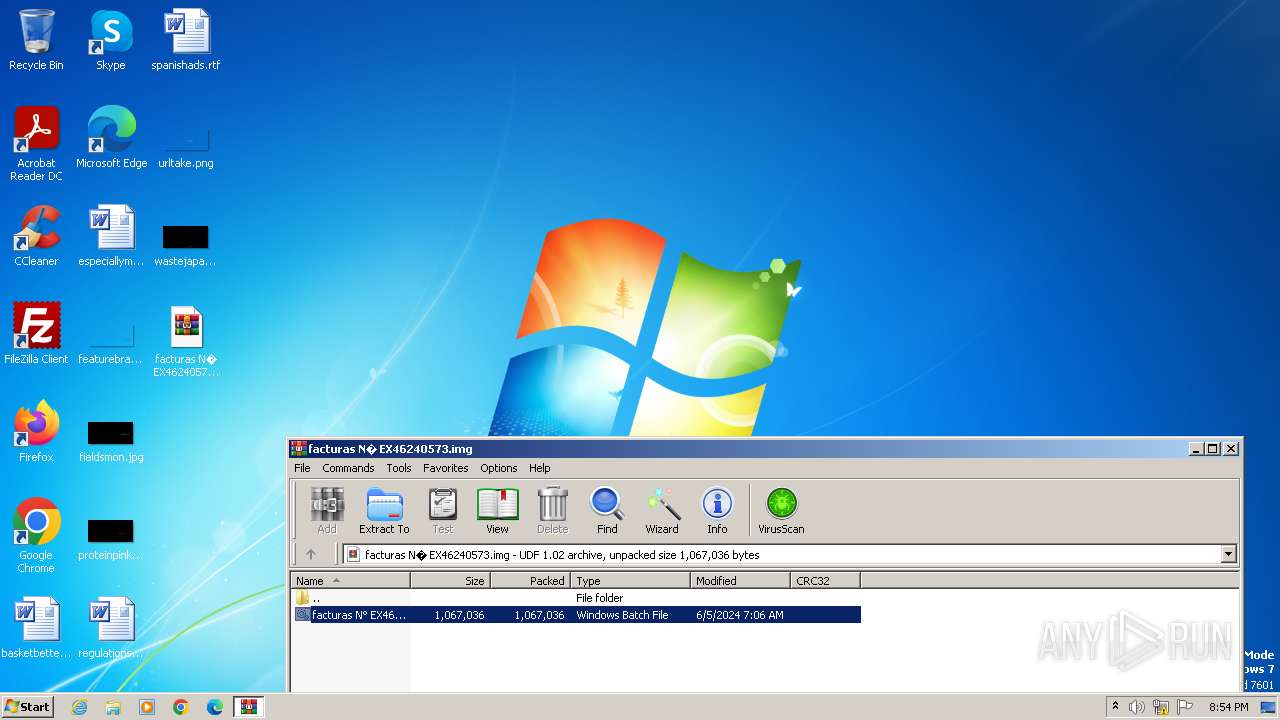Viewport: 1280px width, 720px height.
Task: Select the Firefox desktop shortcut
Action: click(x=36, y=432)
